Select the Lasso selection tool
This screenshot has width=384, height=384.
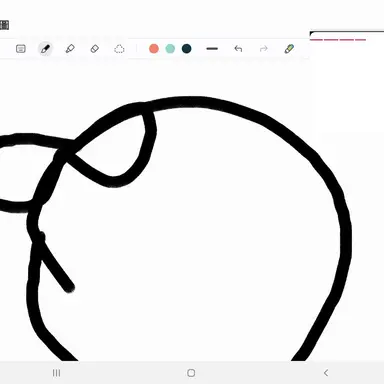pos(119,49)
